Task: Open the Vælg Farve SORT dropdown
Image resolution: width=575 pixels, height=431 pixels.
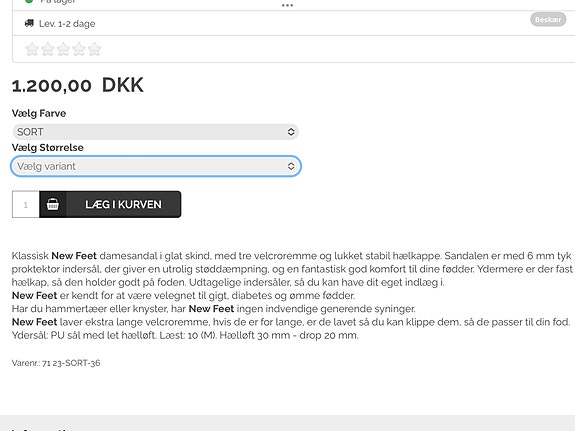Action: tap(155, 132)
